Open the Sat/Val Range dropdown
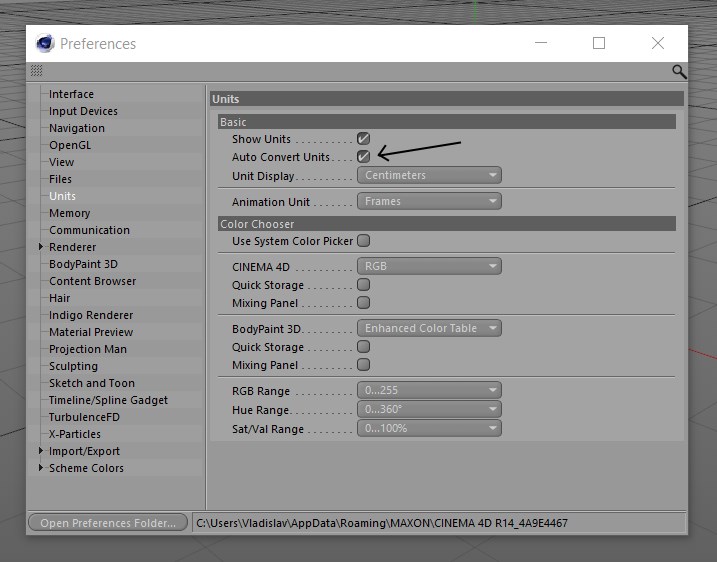Image resolution: width=717 pixels, height=562 pixels. click(429, 428)
